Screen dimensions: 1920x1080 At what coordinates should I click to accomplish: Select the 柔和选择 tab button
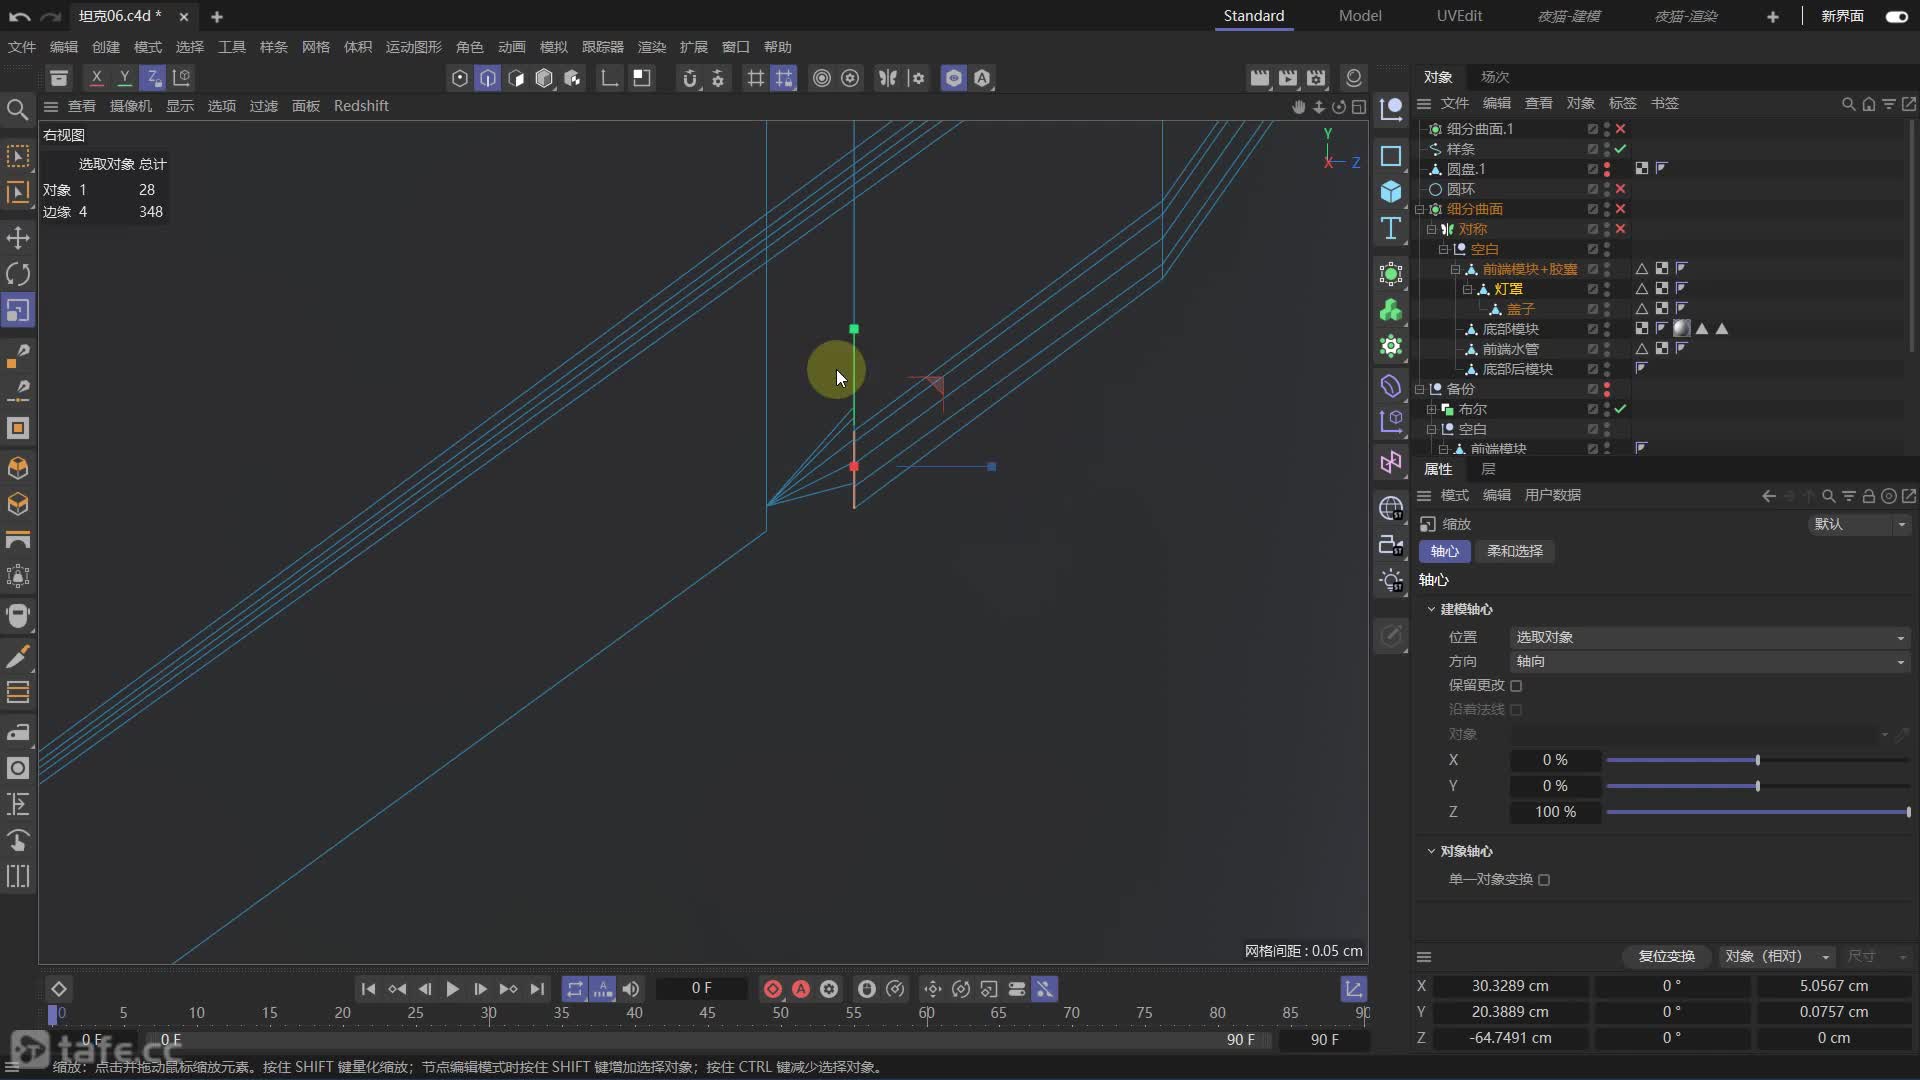point(1514,551)
